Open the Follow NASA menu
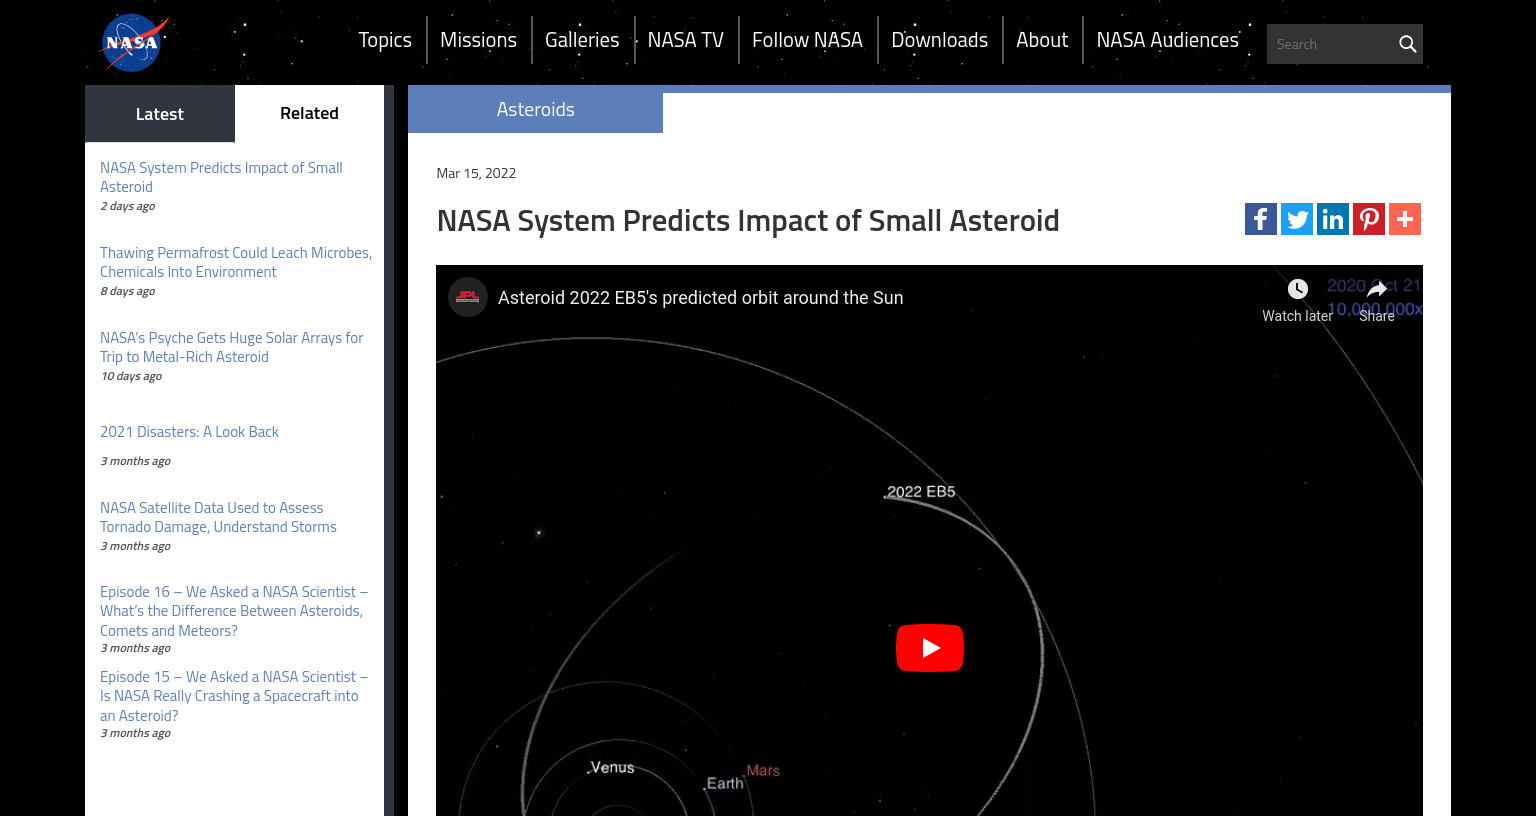Image resolution: width=1536 pixels, height=816 pixels. (807, 40)
